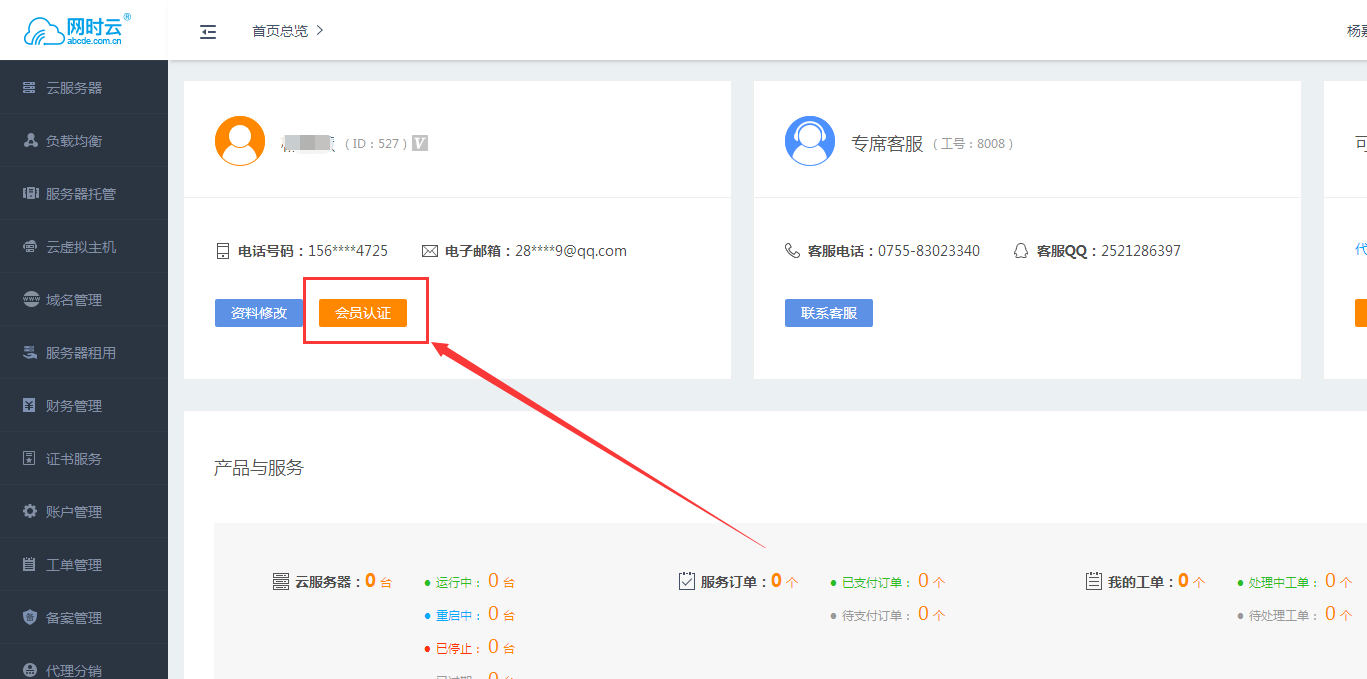Click the handset icon beside 客服电话
This screenshot has width=1367, height=679.
coord(792,251)
